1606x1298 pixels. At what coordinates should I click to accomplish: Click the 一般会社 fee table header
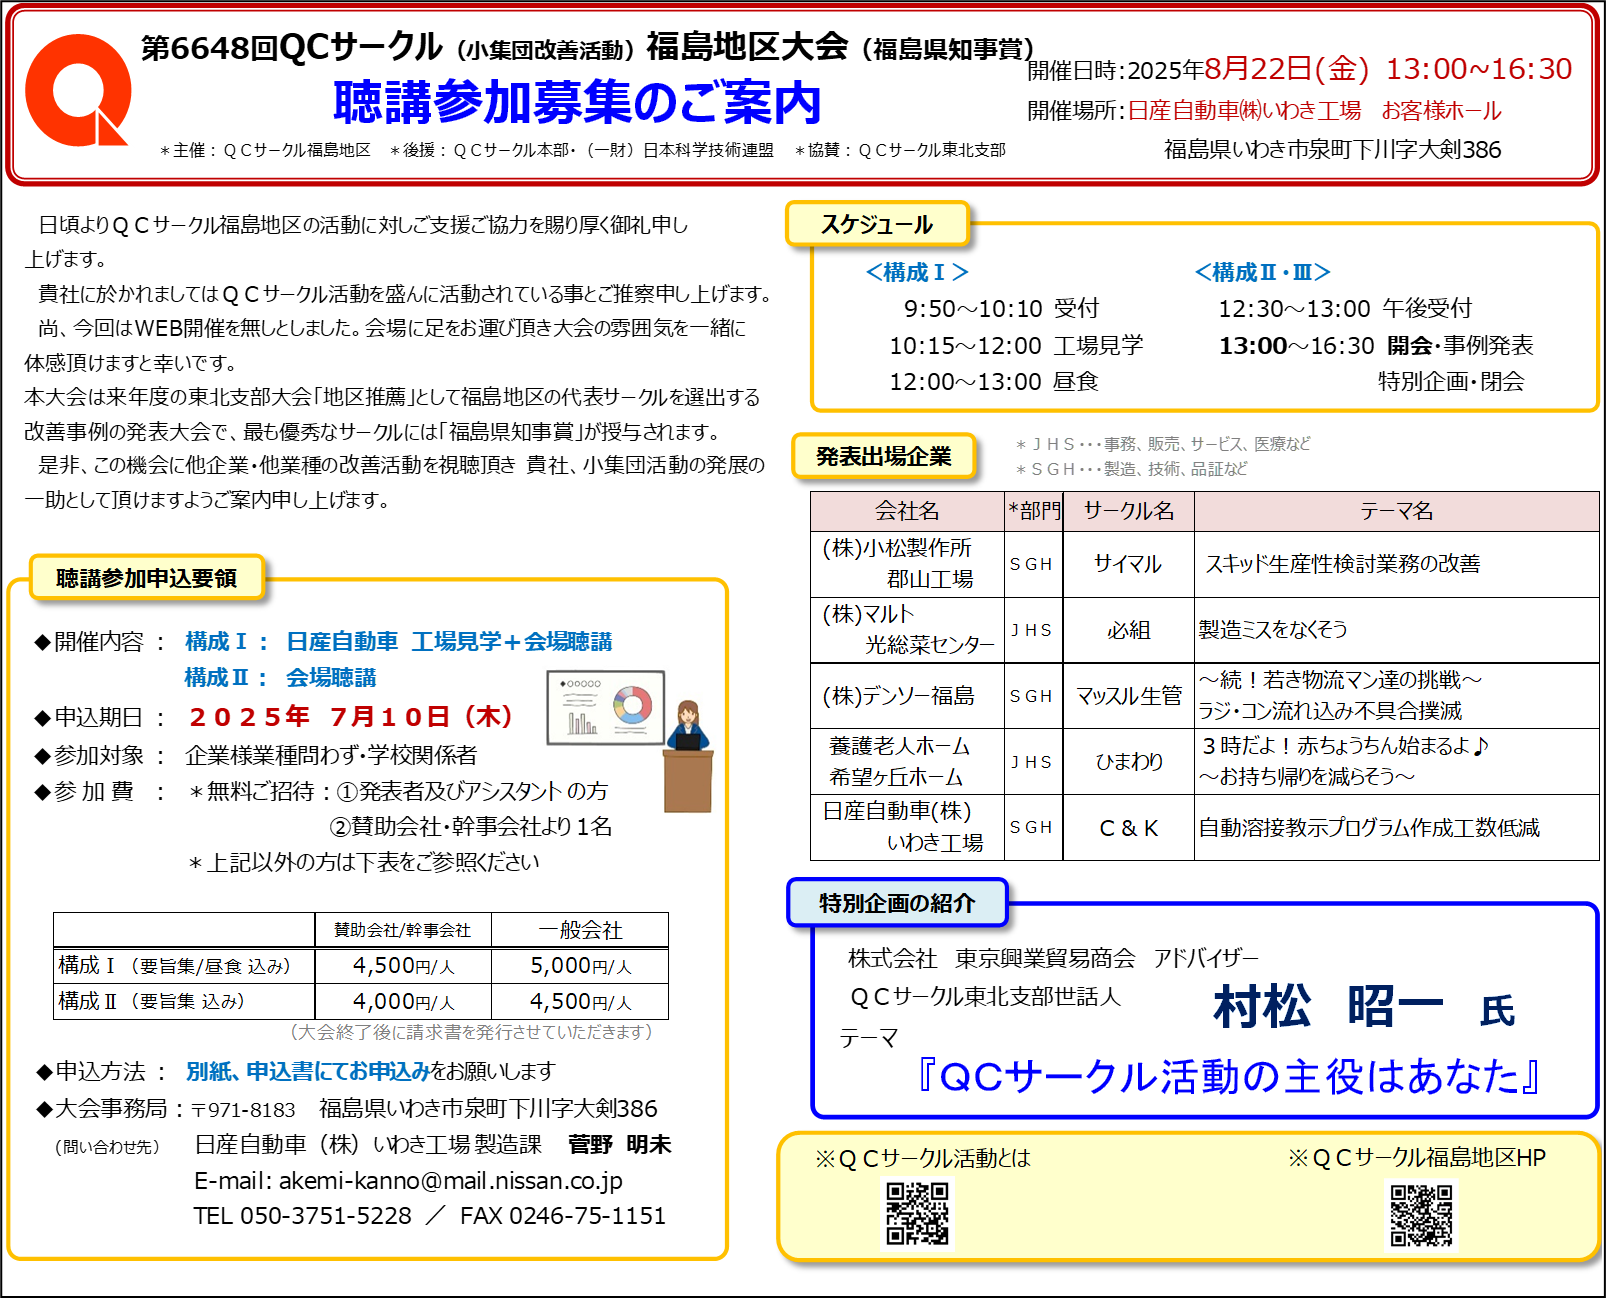click(x=580, y=930)
